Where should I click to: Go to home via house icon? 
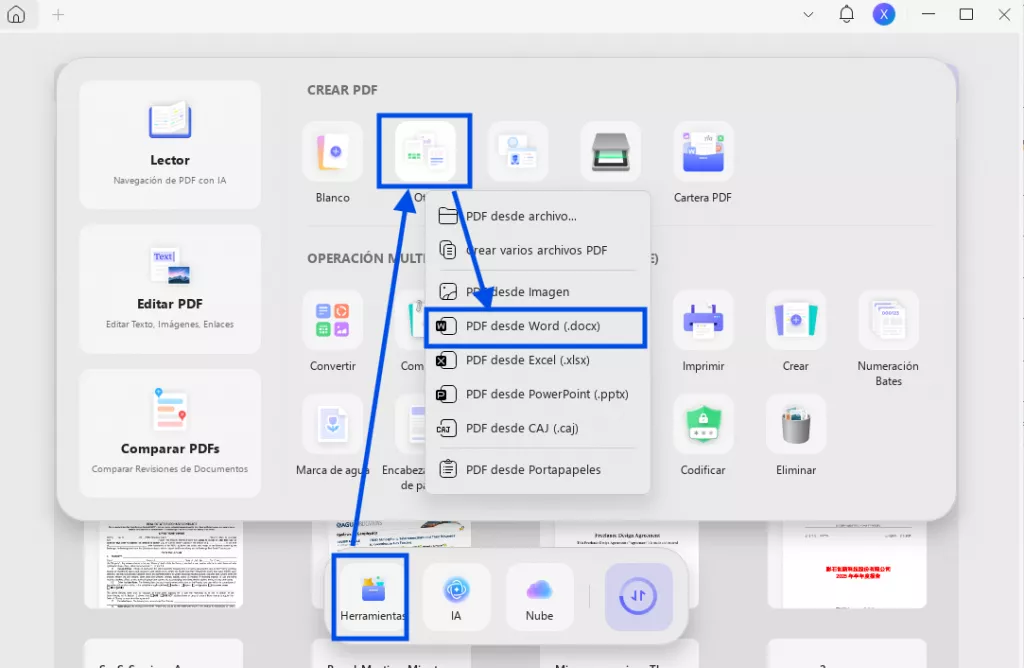[16, 14]
